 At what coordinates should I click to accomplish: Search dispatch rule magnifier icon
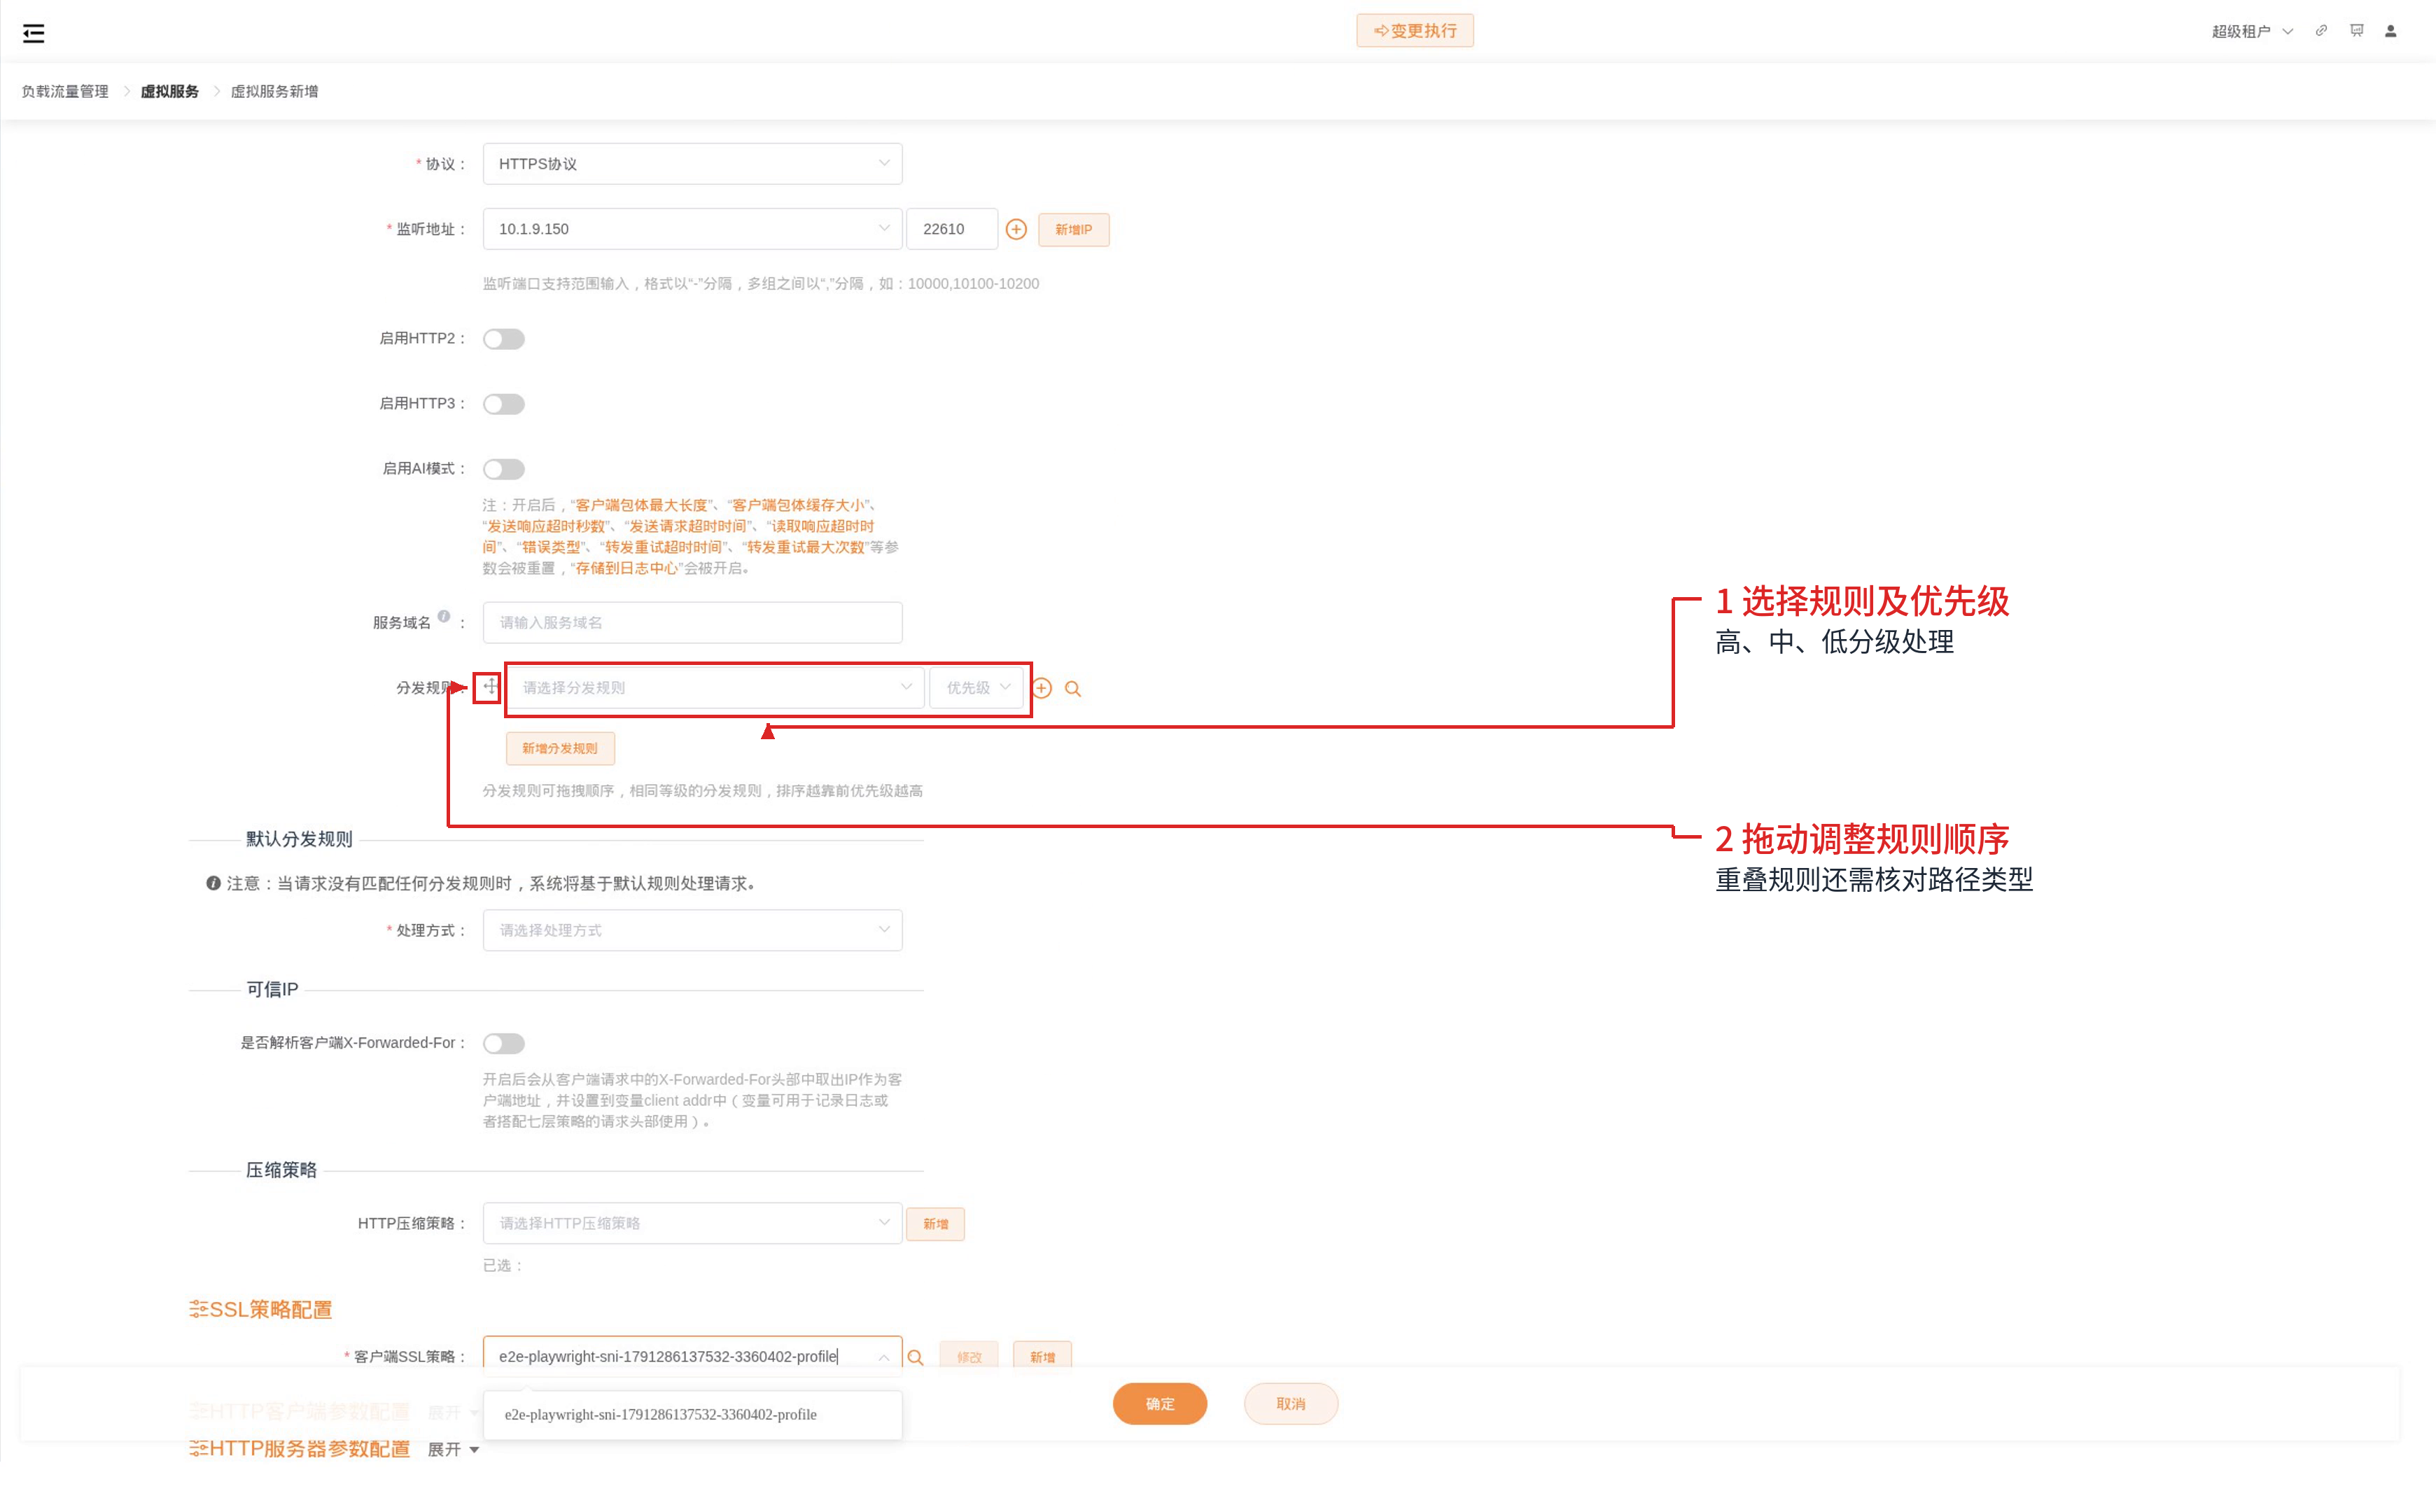click(1073, 688)
